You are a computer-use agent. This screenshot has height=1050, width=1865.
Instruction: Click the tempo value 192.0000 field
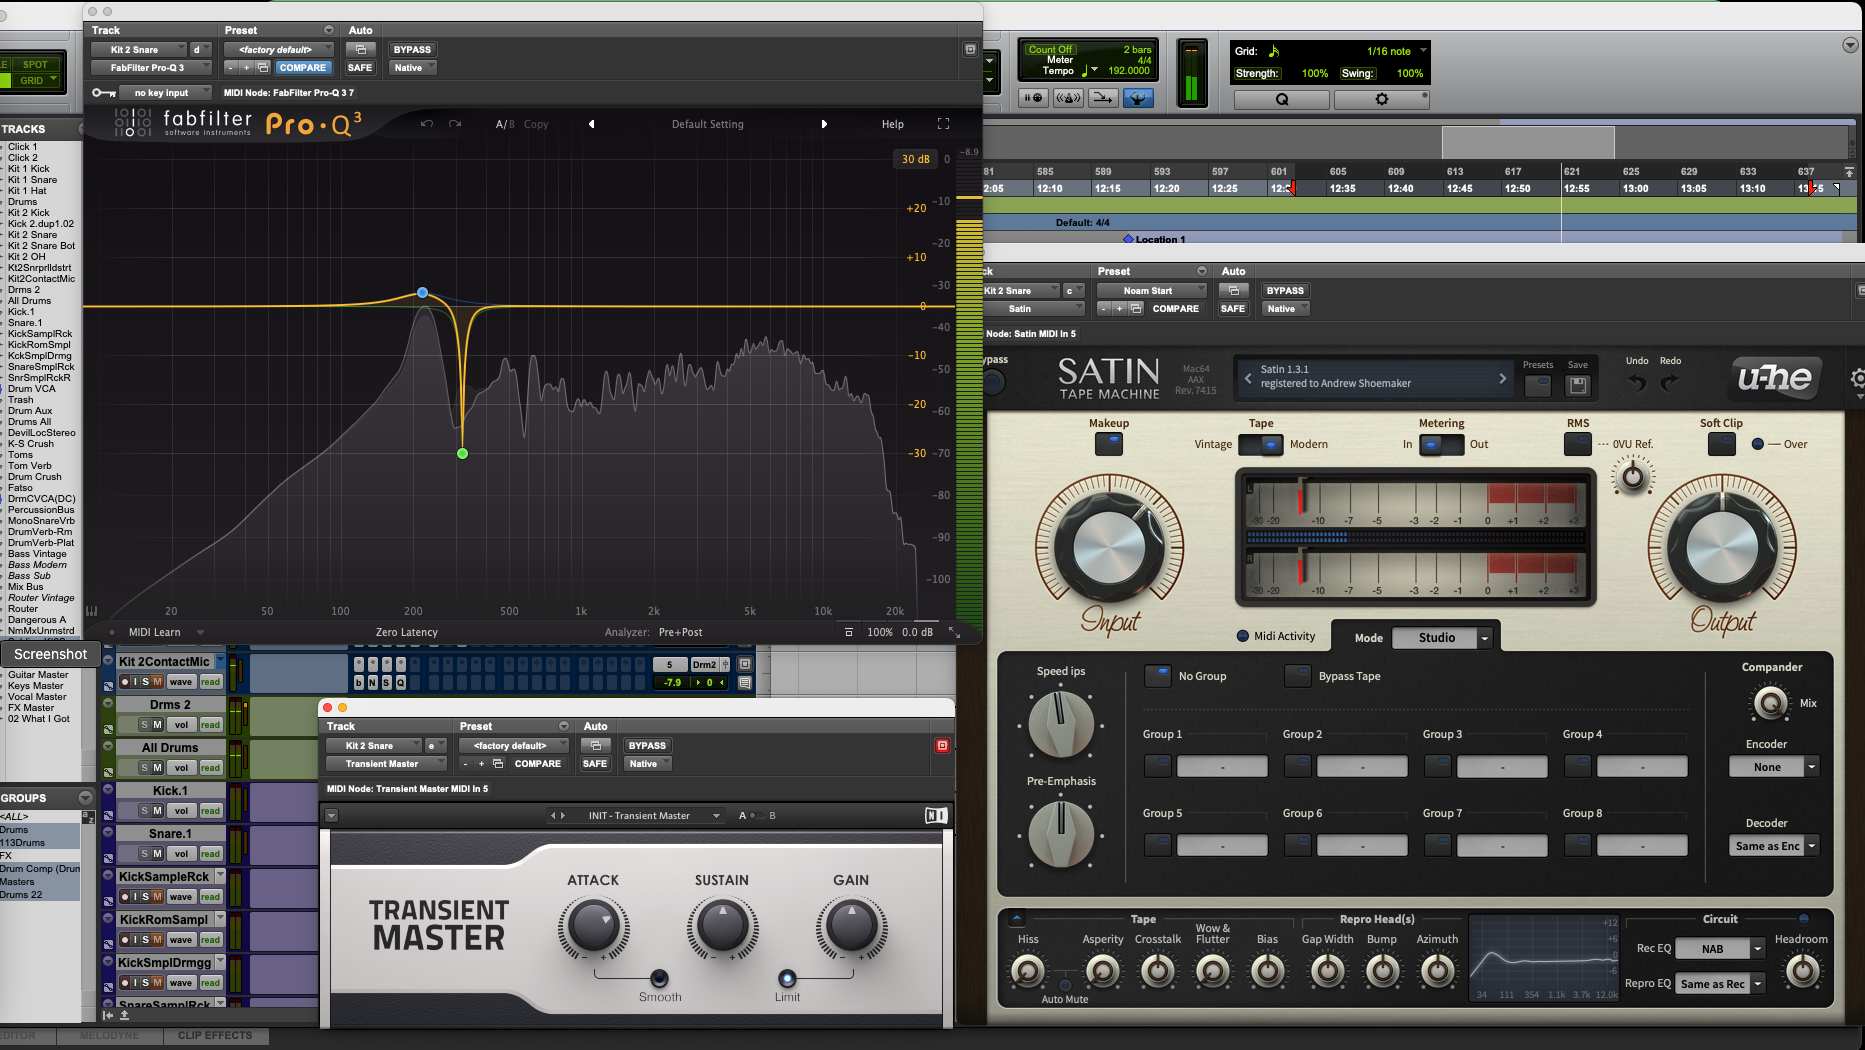click(x=1128, y=71)
